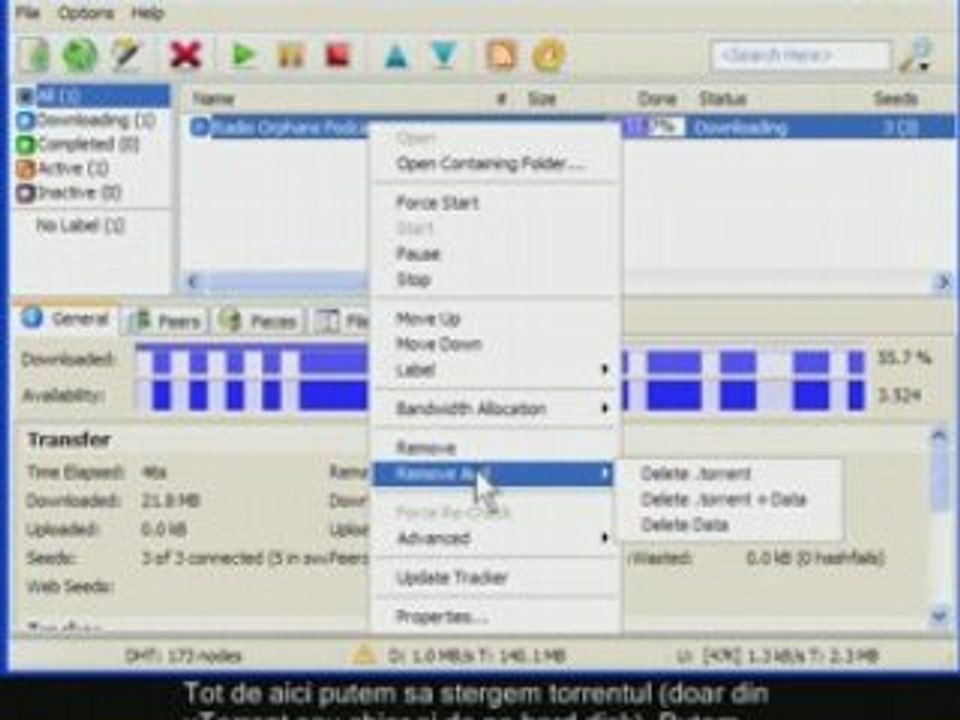Viewport: 960px width, 720px height.
Task: Expand the Remove And submenu
Action: click(495, 473)
